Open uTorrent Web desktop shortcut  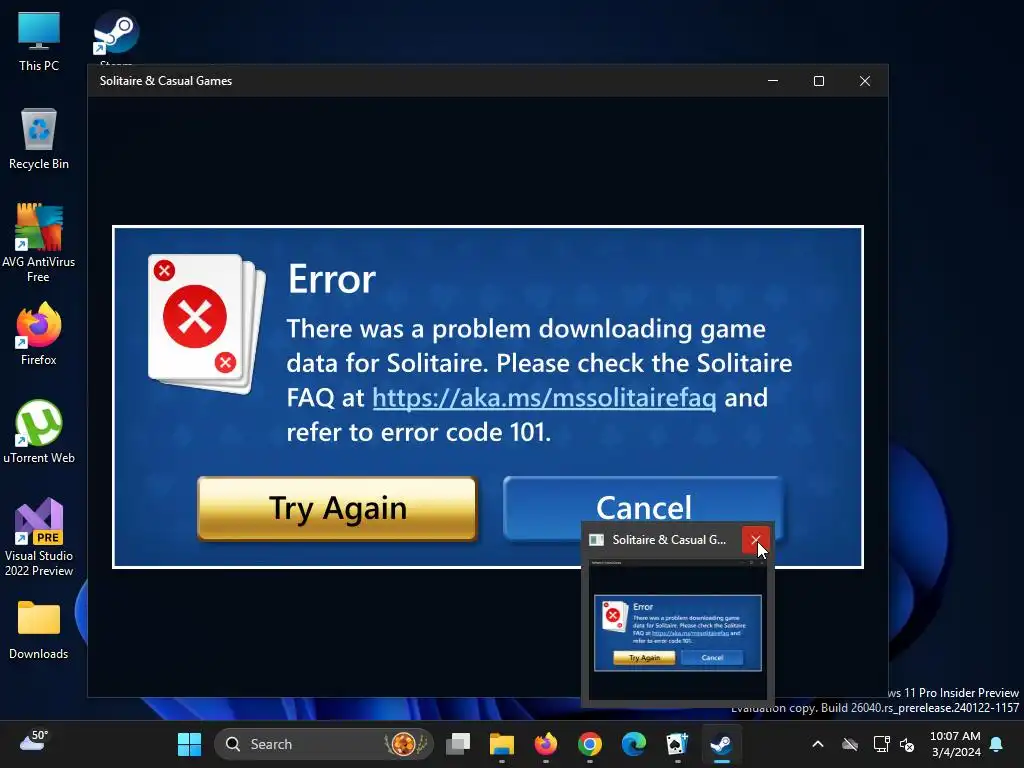pyautogui.click(x=39, y=432)
